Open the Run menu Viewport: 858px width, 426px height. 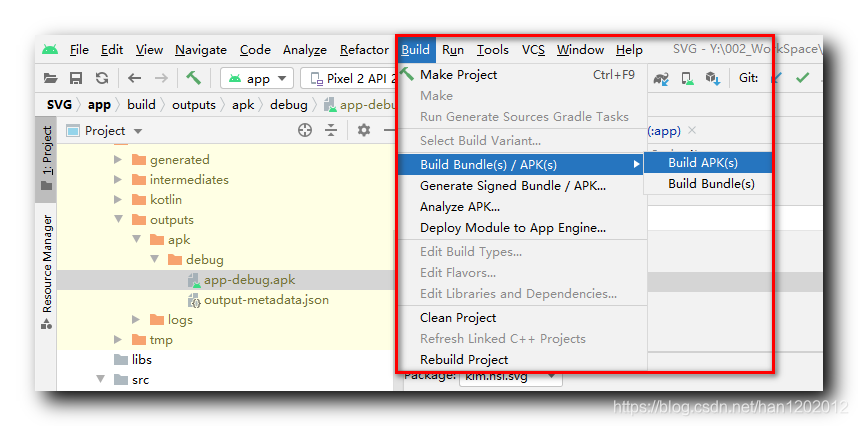(453, 50)
